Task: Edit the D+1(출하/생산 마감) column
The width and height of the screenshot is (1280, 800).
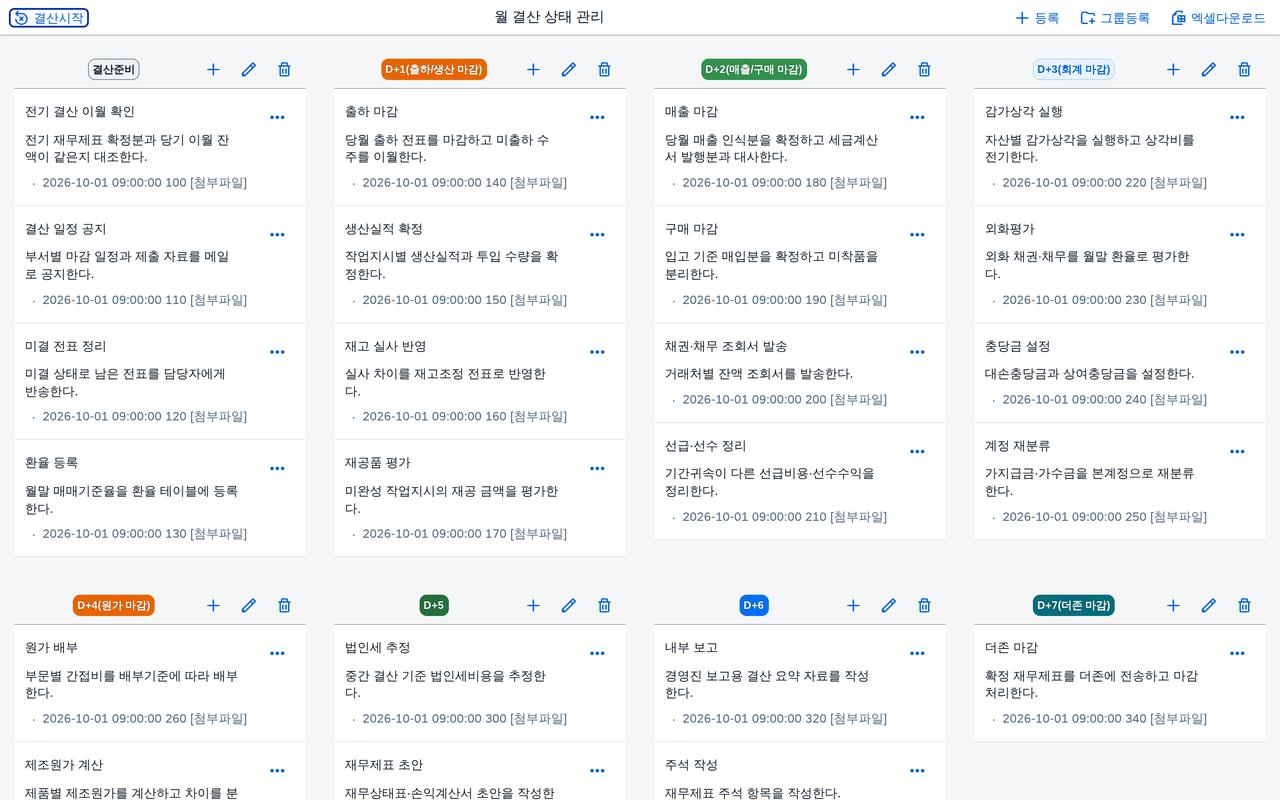Action: (x=569, y=69)
